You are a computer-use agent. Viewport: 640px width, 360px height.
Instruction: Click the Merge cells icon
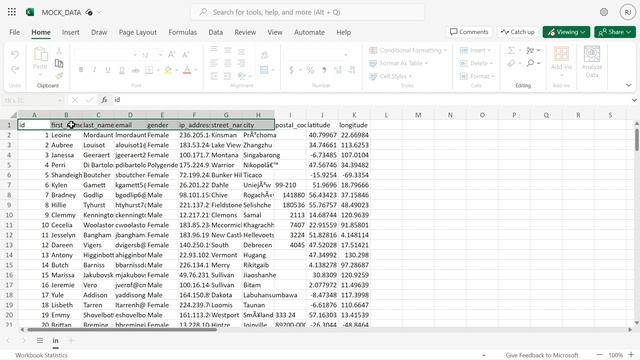pyautogui.click(x=264, y=70)
